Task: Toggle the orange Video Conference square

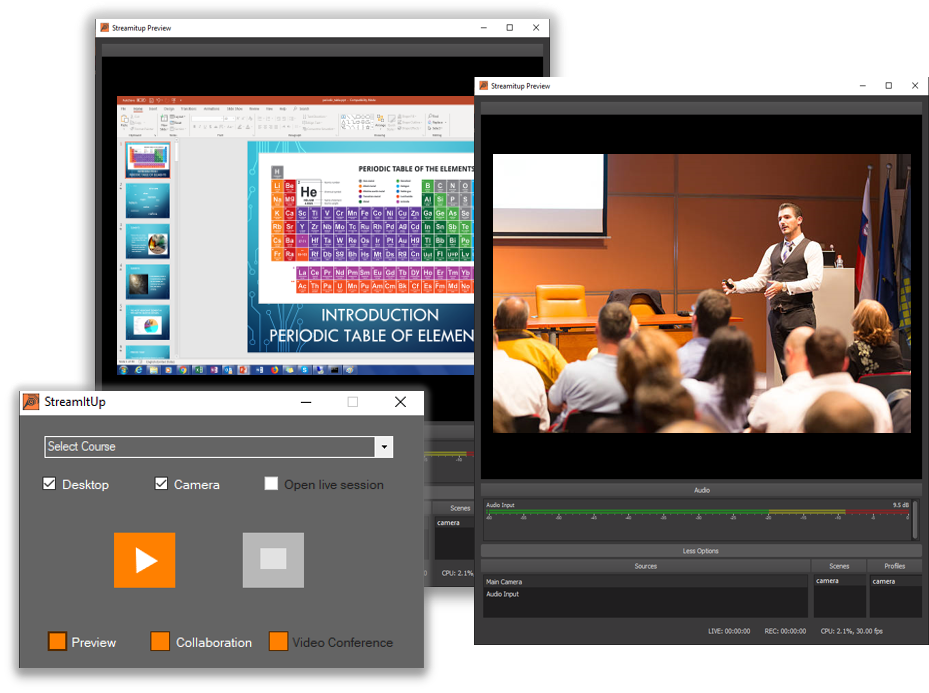Action: 278,641
